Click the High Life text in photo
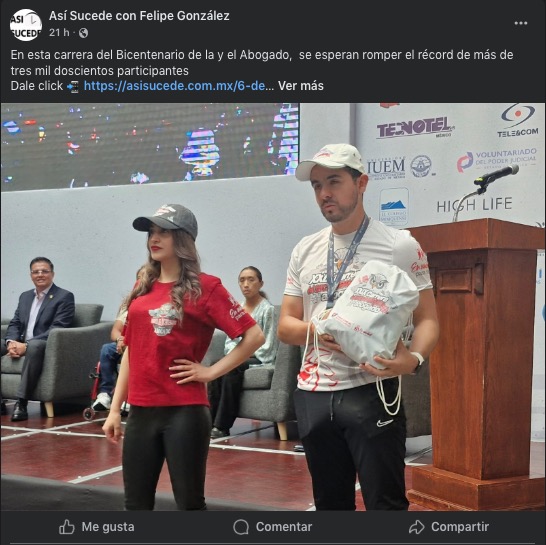546x545 pixels. point(474,205)
